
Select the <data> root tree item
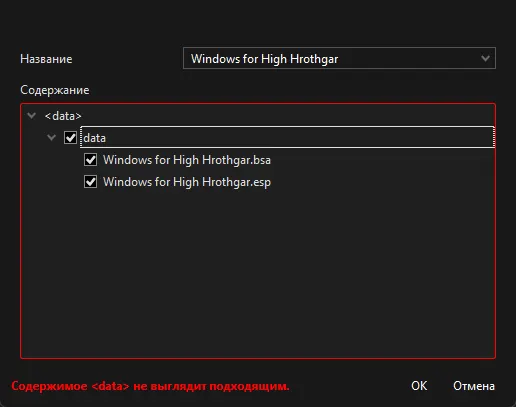coord(63,116)
